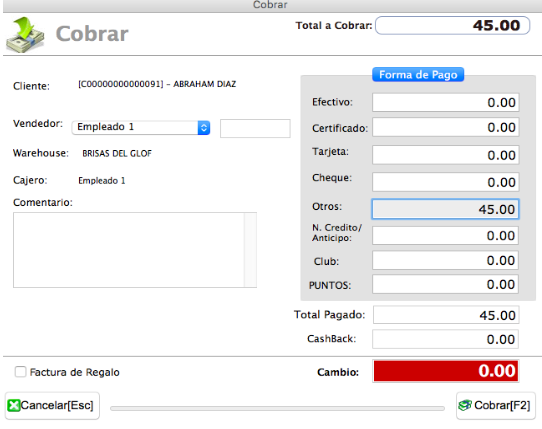542x429 pixels.
Task: Click the Forma de Pago tab
Action: click(418, 75)
